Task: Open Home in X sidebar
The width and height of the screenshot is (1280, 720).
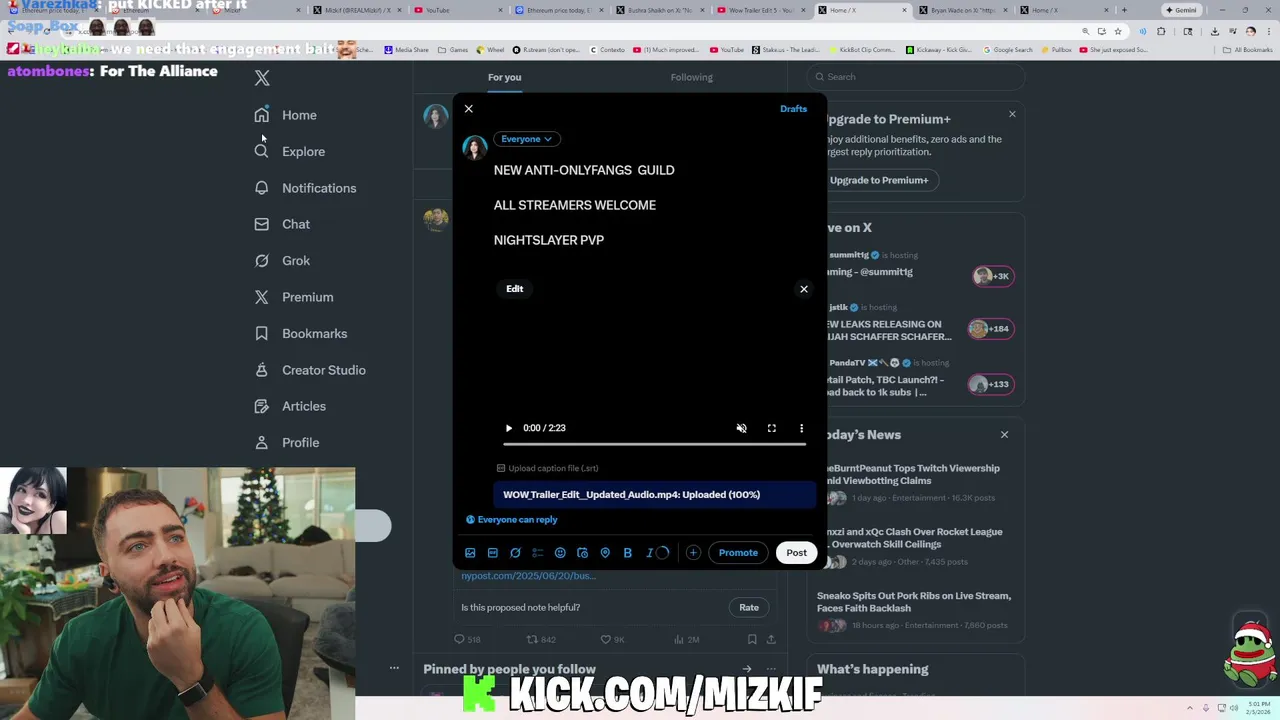Action: [286, 115]
